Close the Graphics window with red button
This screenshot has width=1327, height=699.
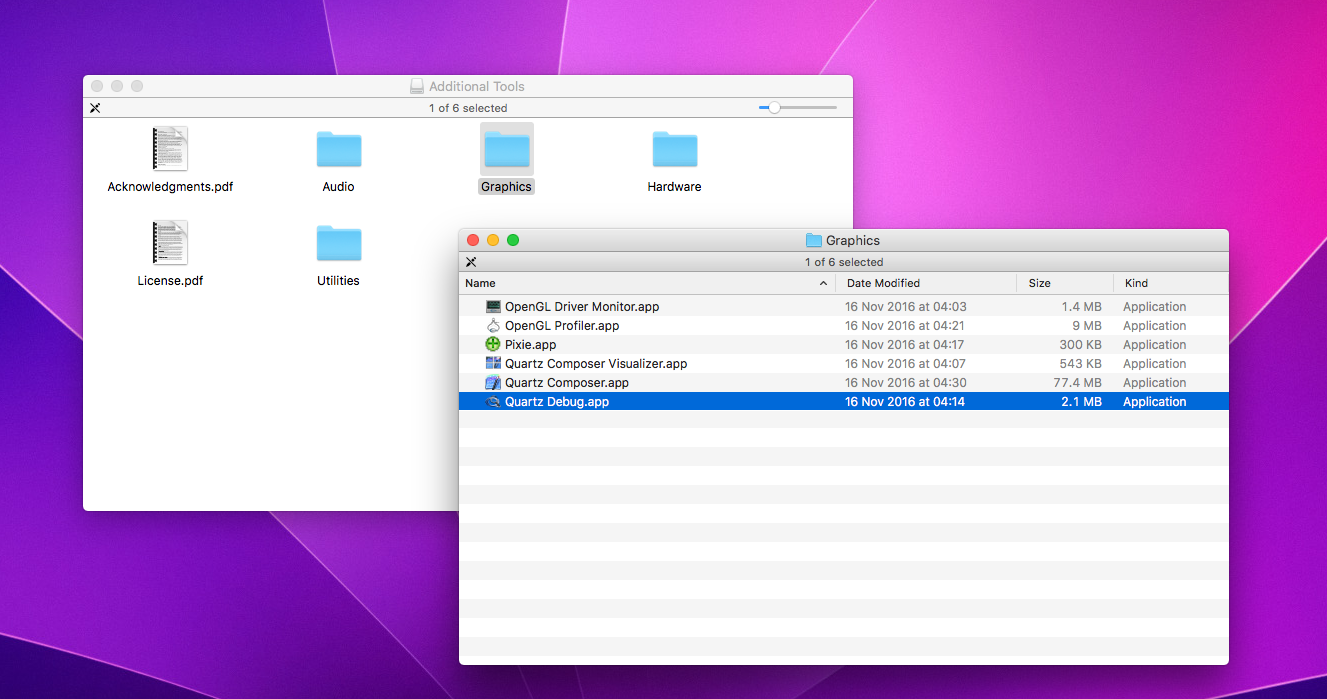point(473,240)
